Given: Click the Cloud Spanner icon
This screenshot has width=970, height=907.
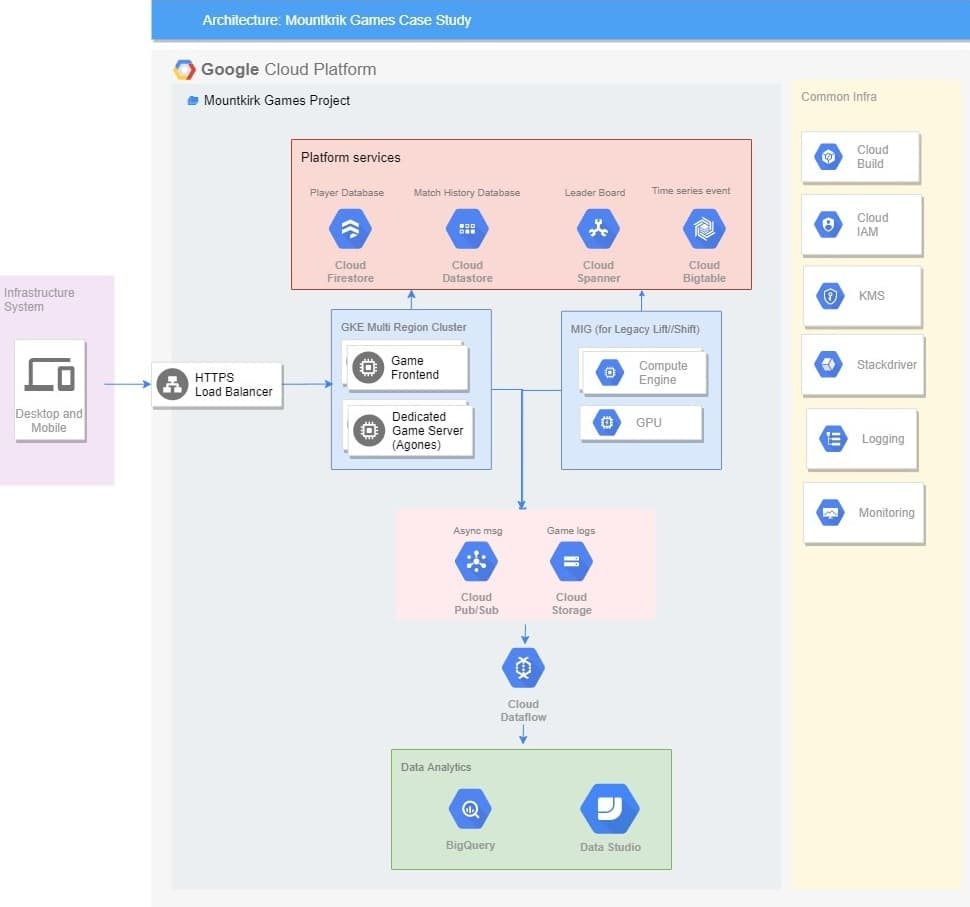Looking at the screenshot, I should click(x=598, y=229).
